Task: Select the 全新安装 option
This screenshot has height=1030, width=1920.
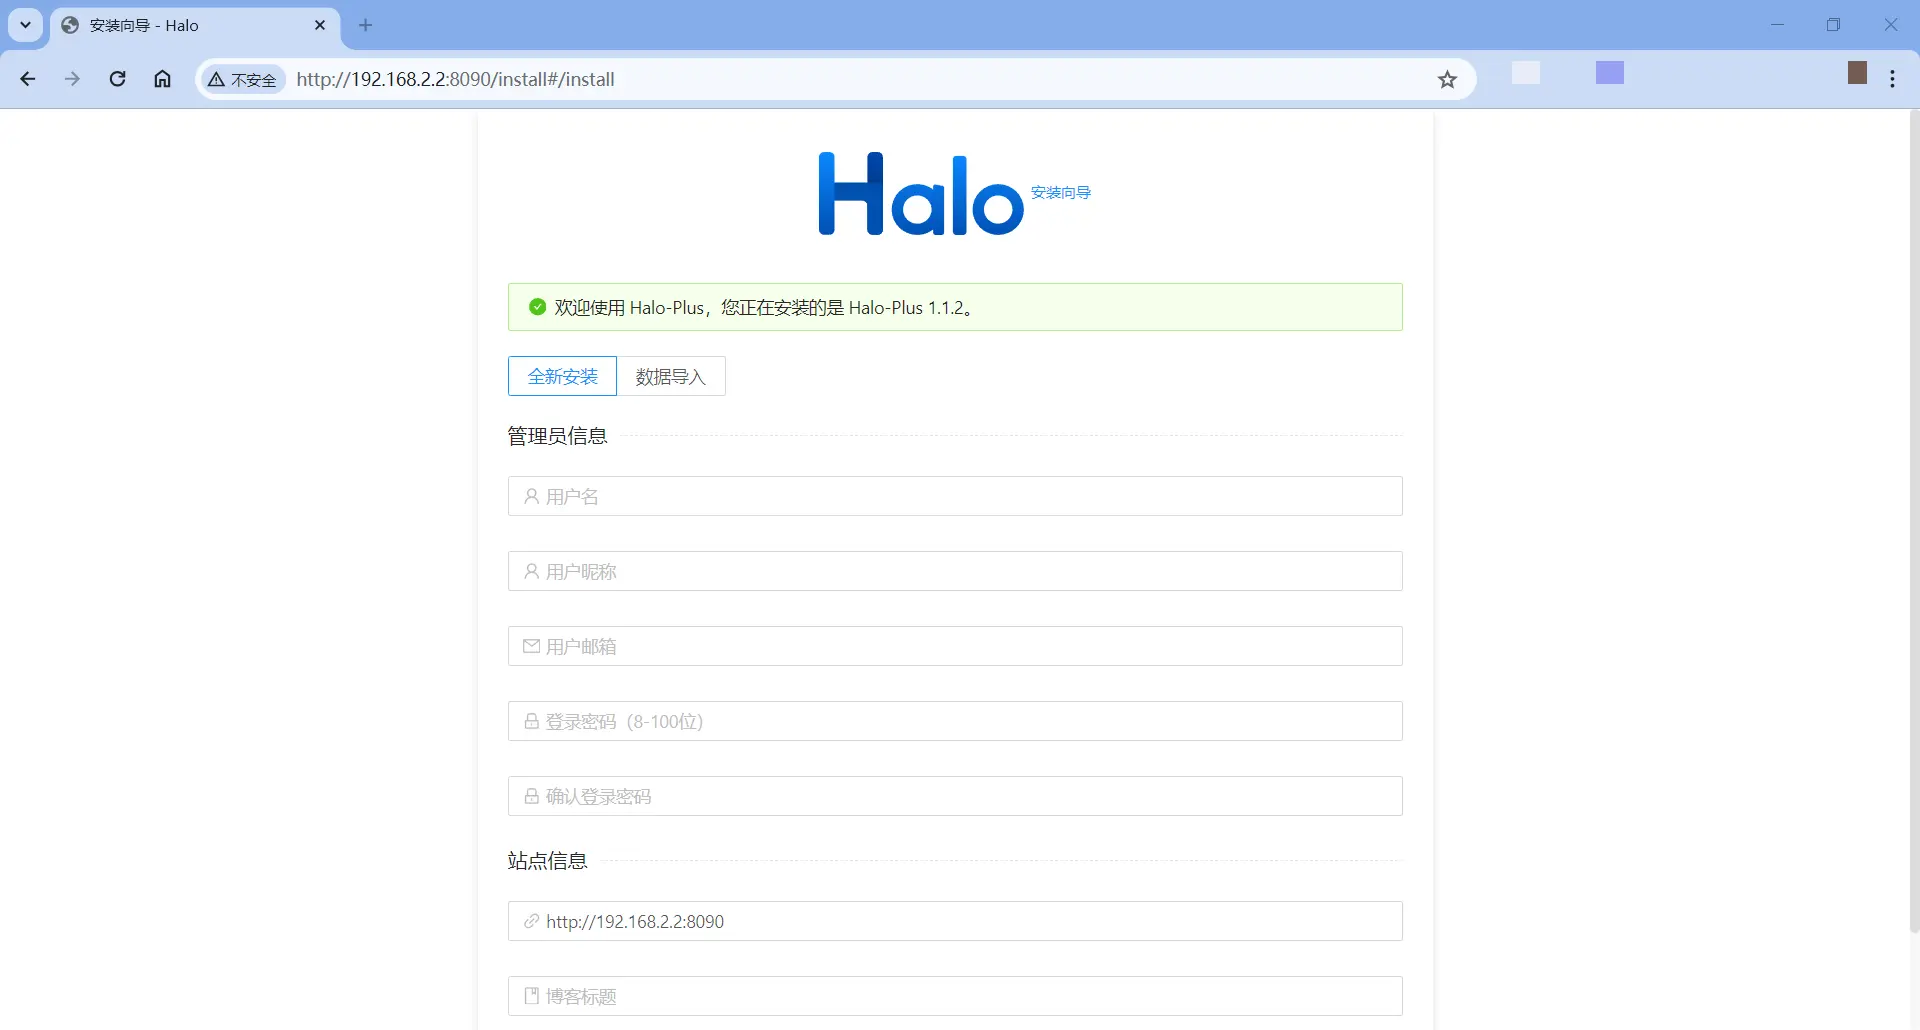Action: (x=562, y=376)
